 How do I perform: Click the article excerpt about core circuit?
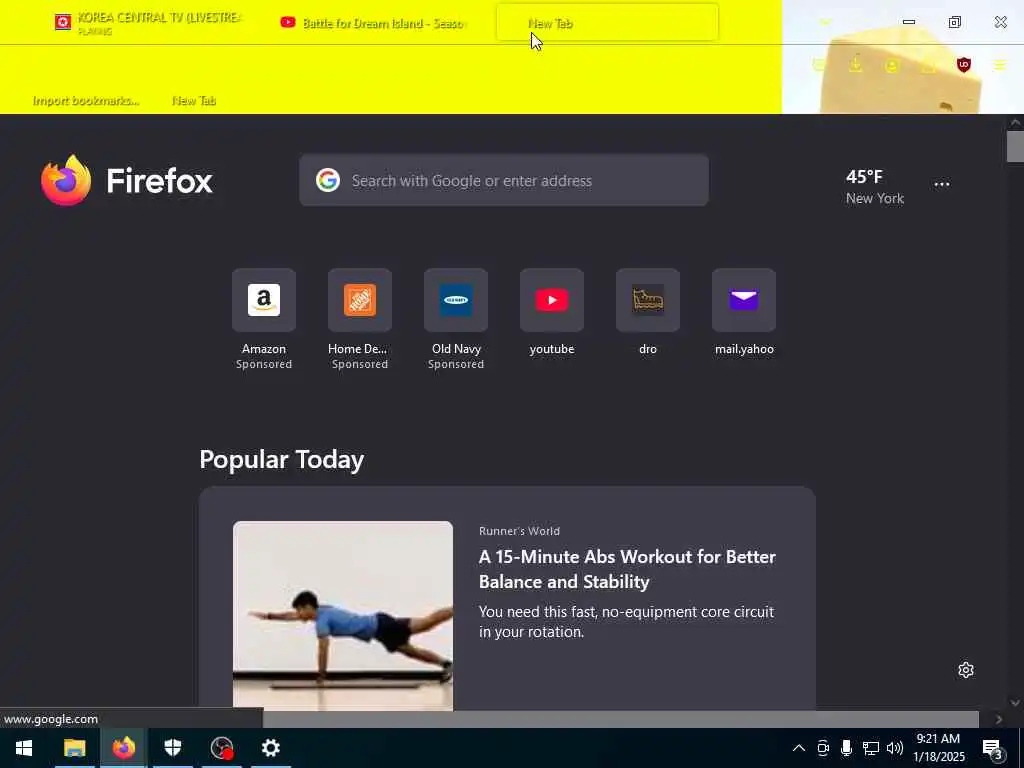click(626, 622)
